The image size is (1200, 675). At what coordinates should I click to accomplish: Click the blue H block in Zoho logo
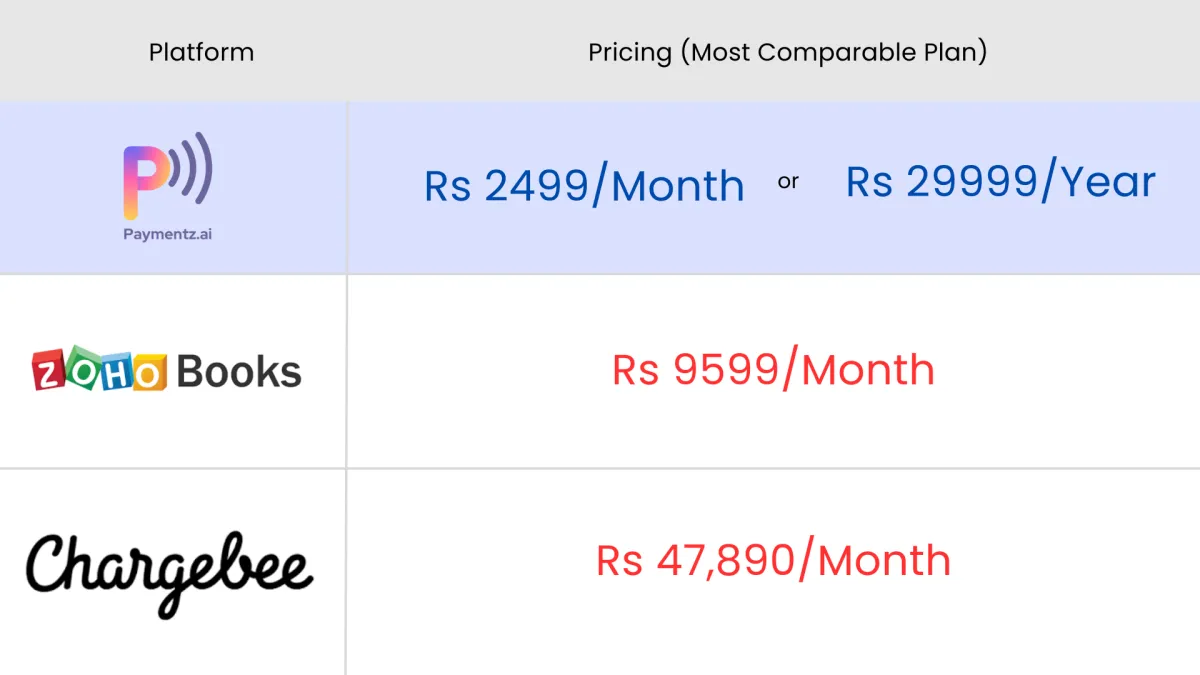115,370
